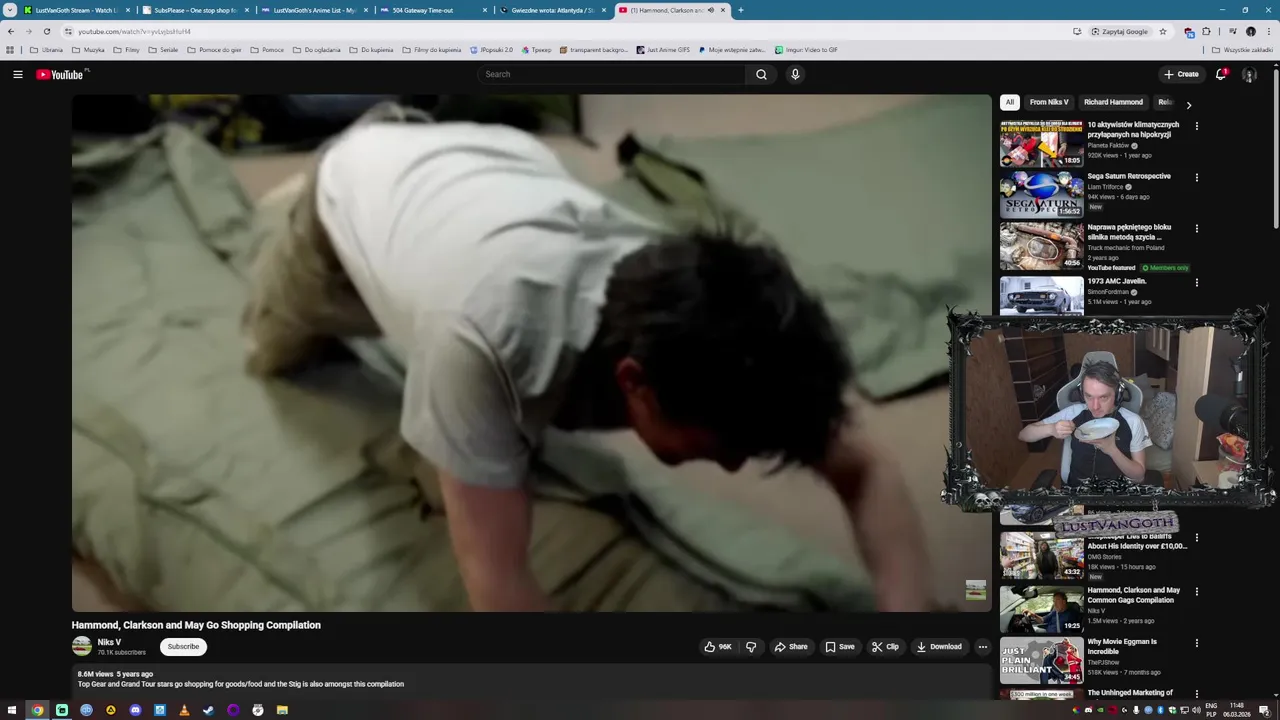Screen dimensions: 1280x720
Task: Select the 'All' filter chip
Action: (x=1010, y=102)
